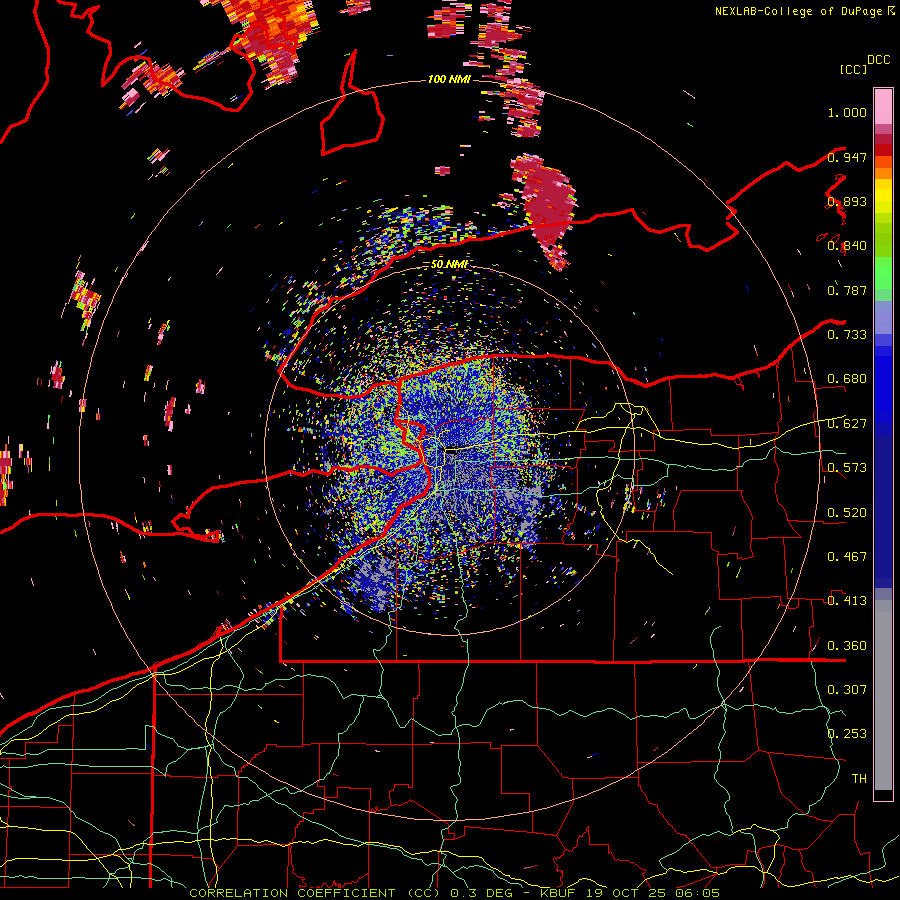Click the 0.253 scale value
The image size is (900, 900).
(x=847, y=734)
